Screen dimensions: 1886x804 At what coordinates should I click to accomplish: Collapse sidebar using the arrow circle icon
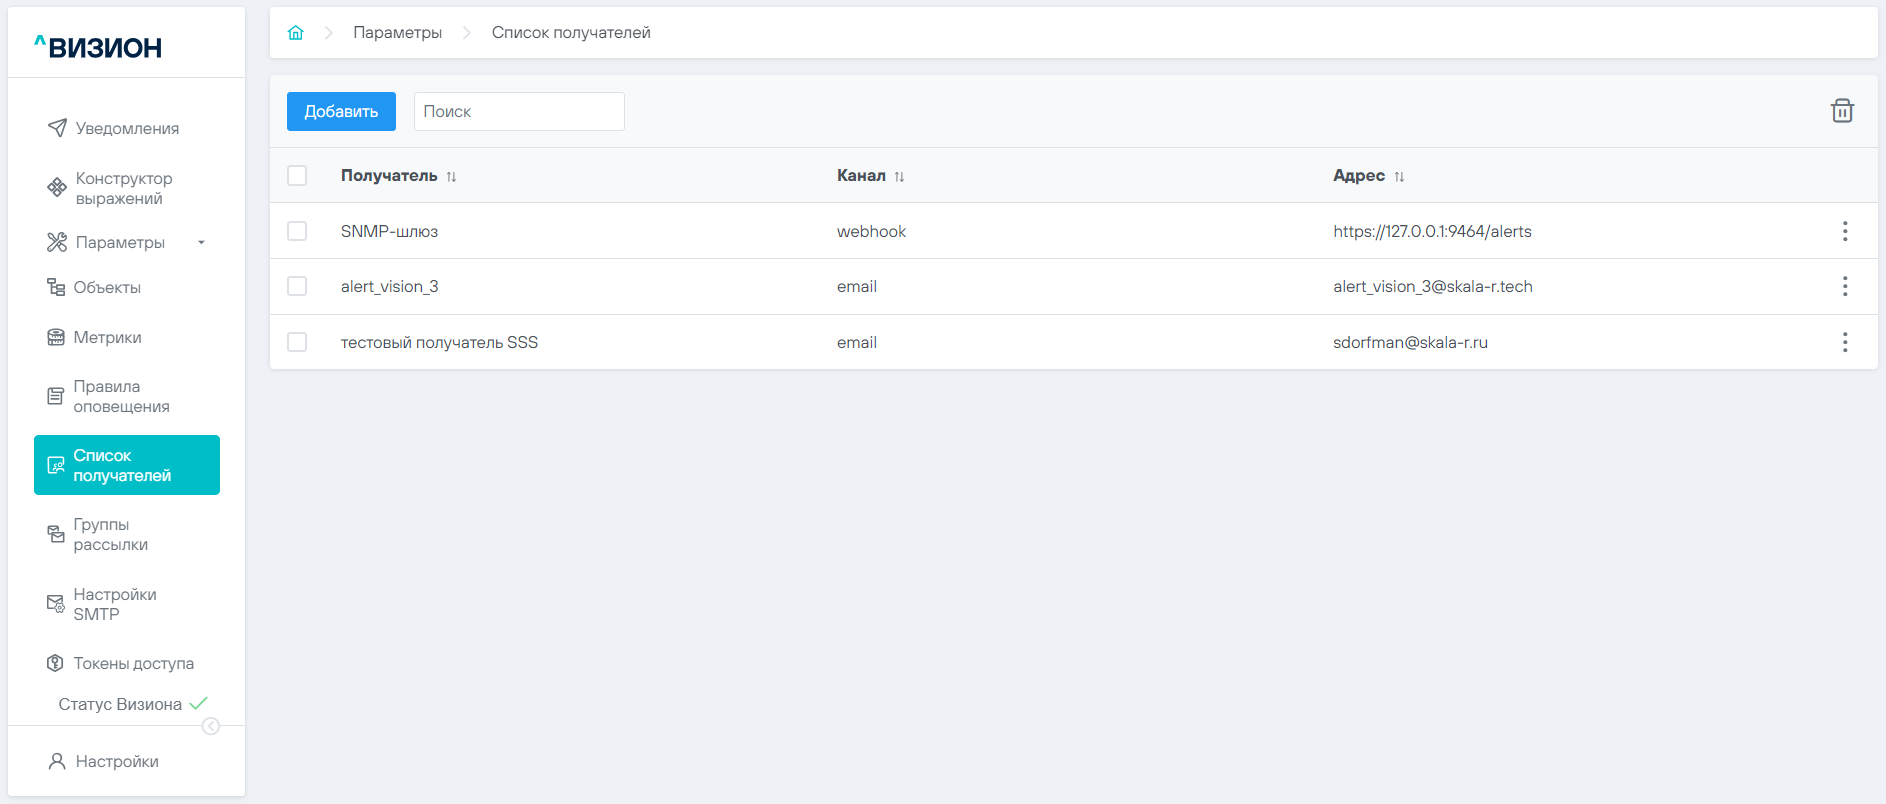tap(211, 726)
